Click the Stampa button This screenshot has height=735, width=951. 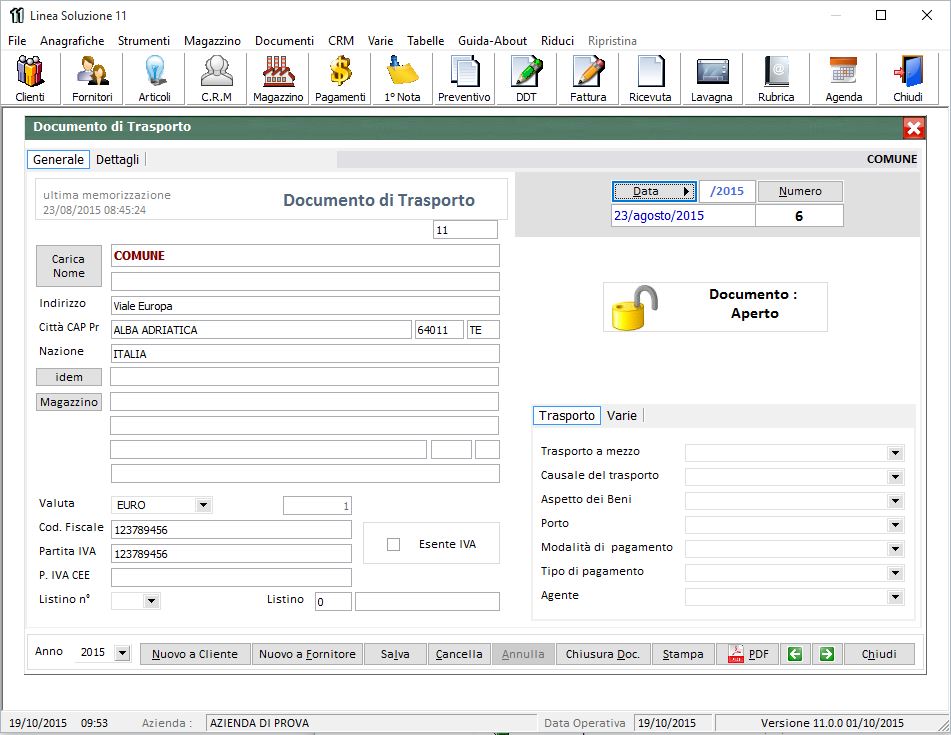tap(683, 654)
